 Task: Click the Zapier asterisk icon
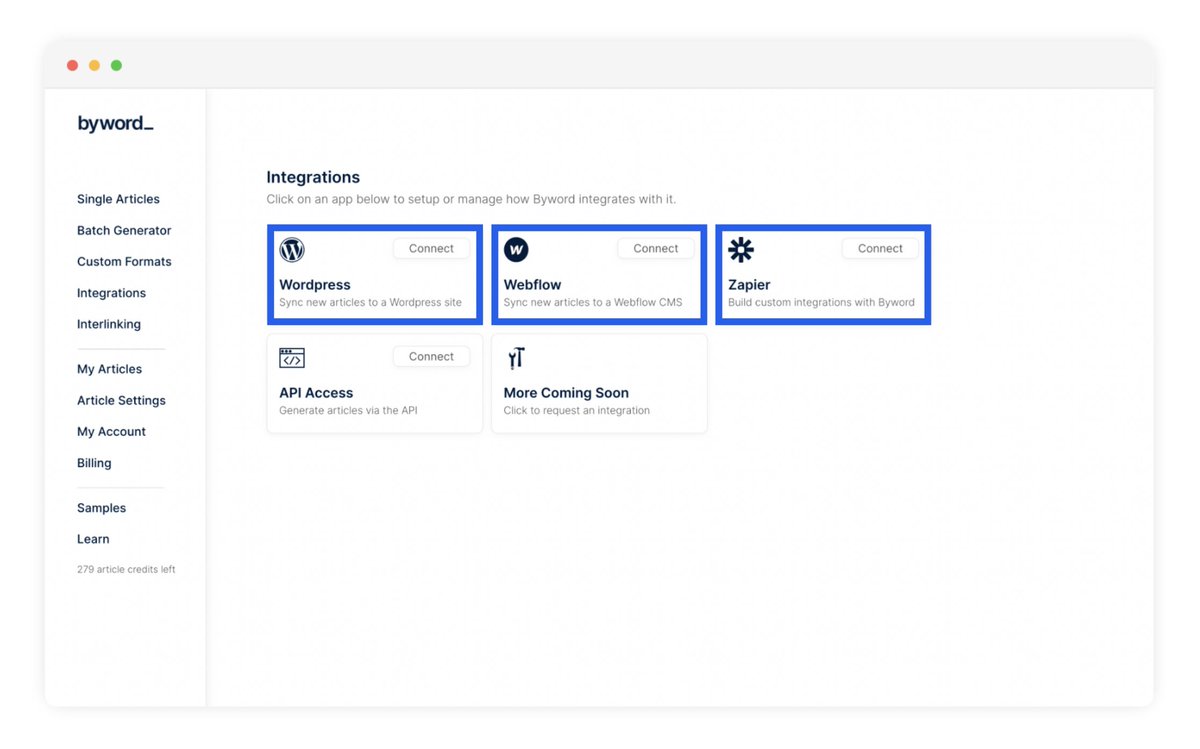[741, 249]
